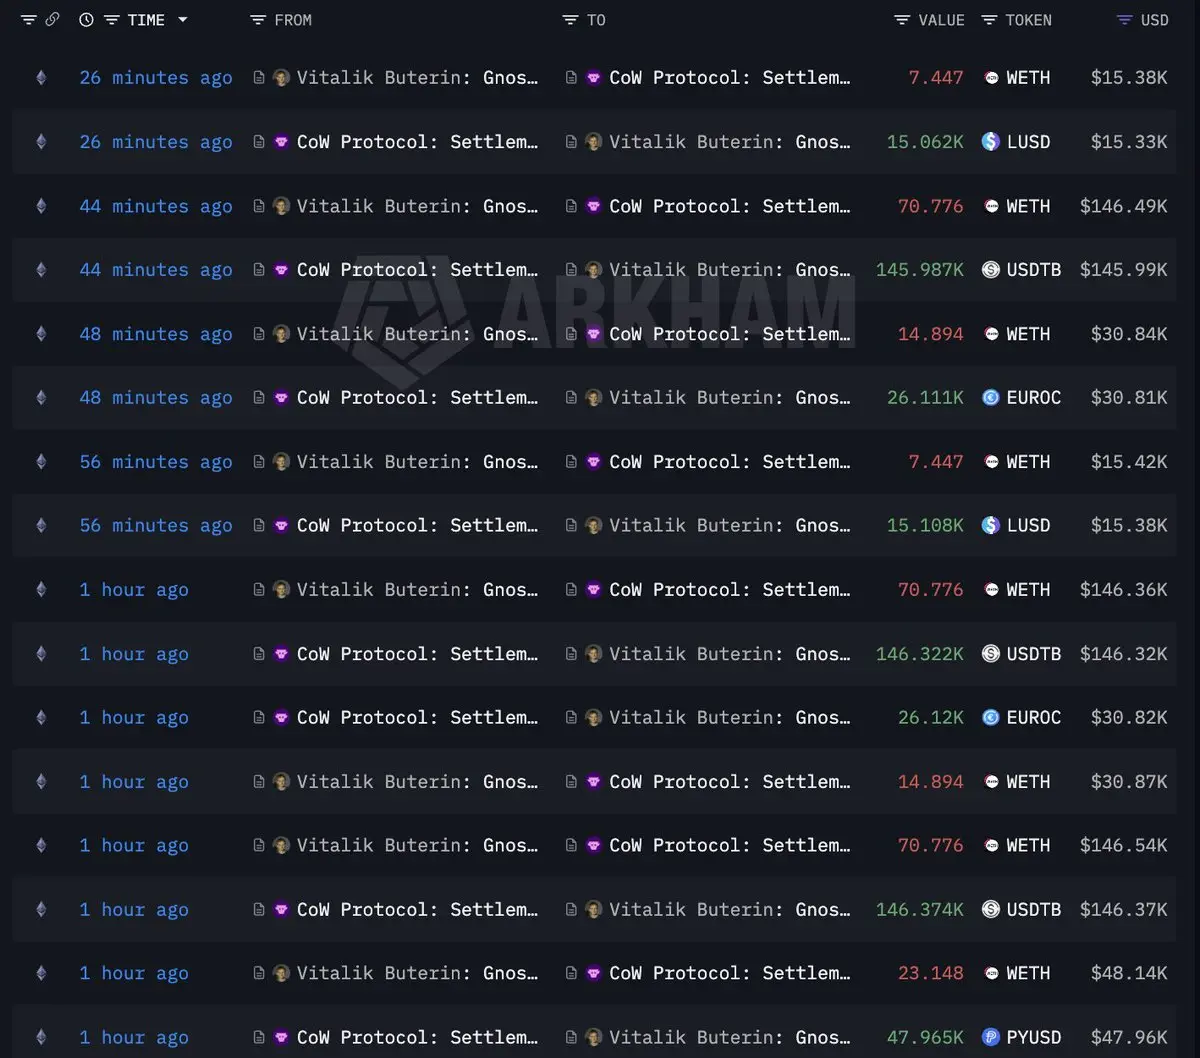
Task: Open the '1 hour ago' link in the $48.14K row
Action: point(134,973)
